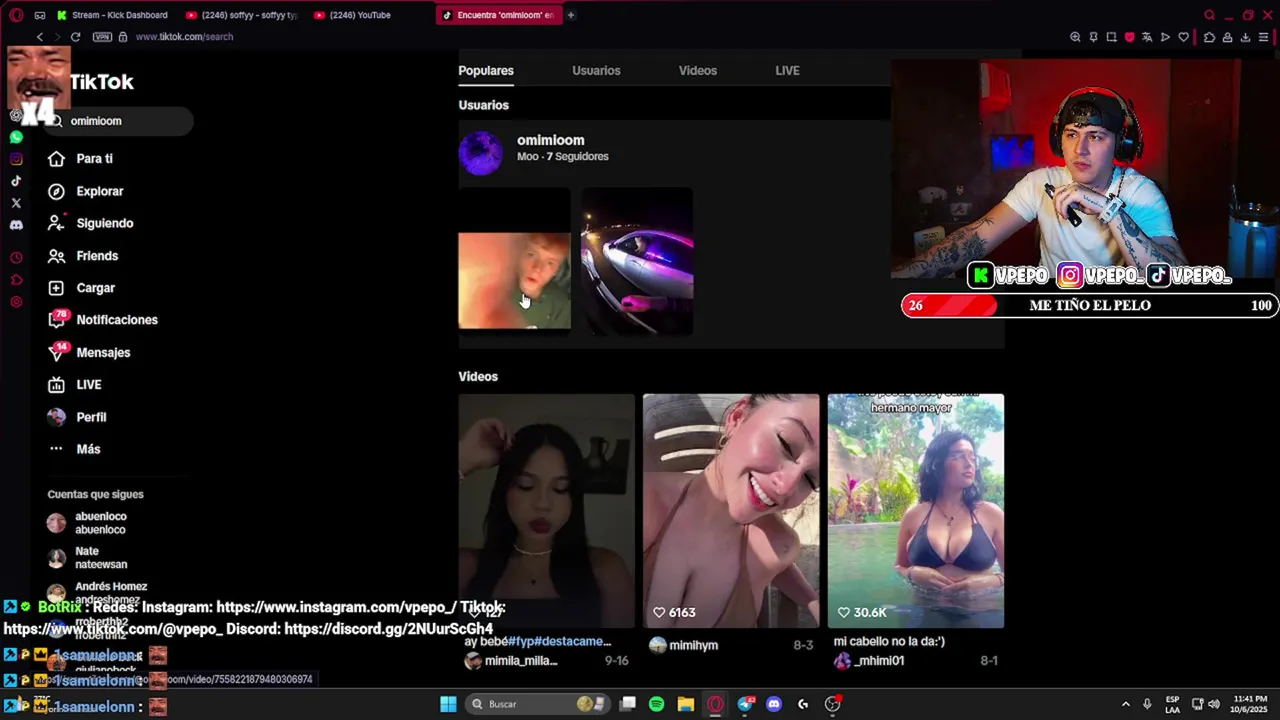Image resolution: width=1280 pixels, height=720 pixels.
Task: Take a snapshot with the capture icon
Action: click(x=1111, y=37)
